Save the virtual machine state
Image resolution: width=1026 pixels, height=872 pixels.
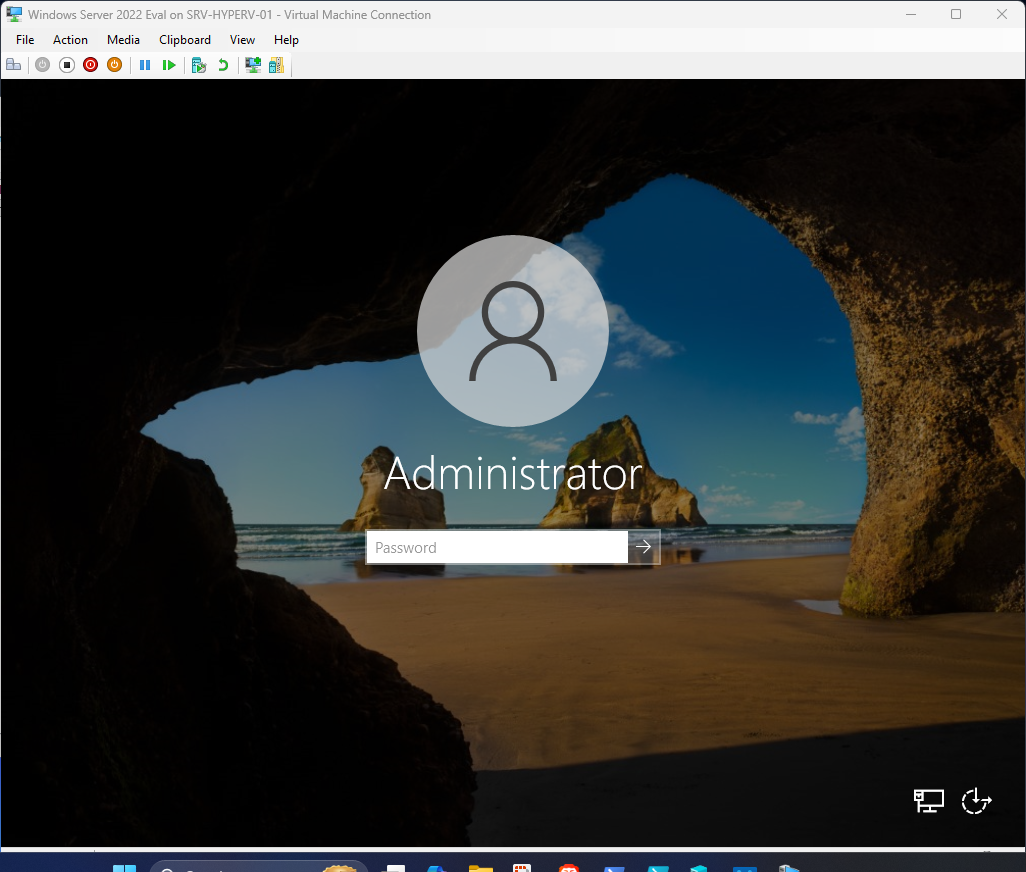(114, 64)
